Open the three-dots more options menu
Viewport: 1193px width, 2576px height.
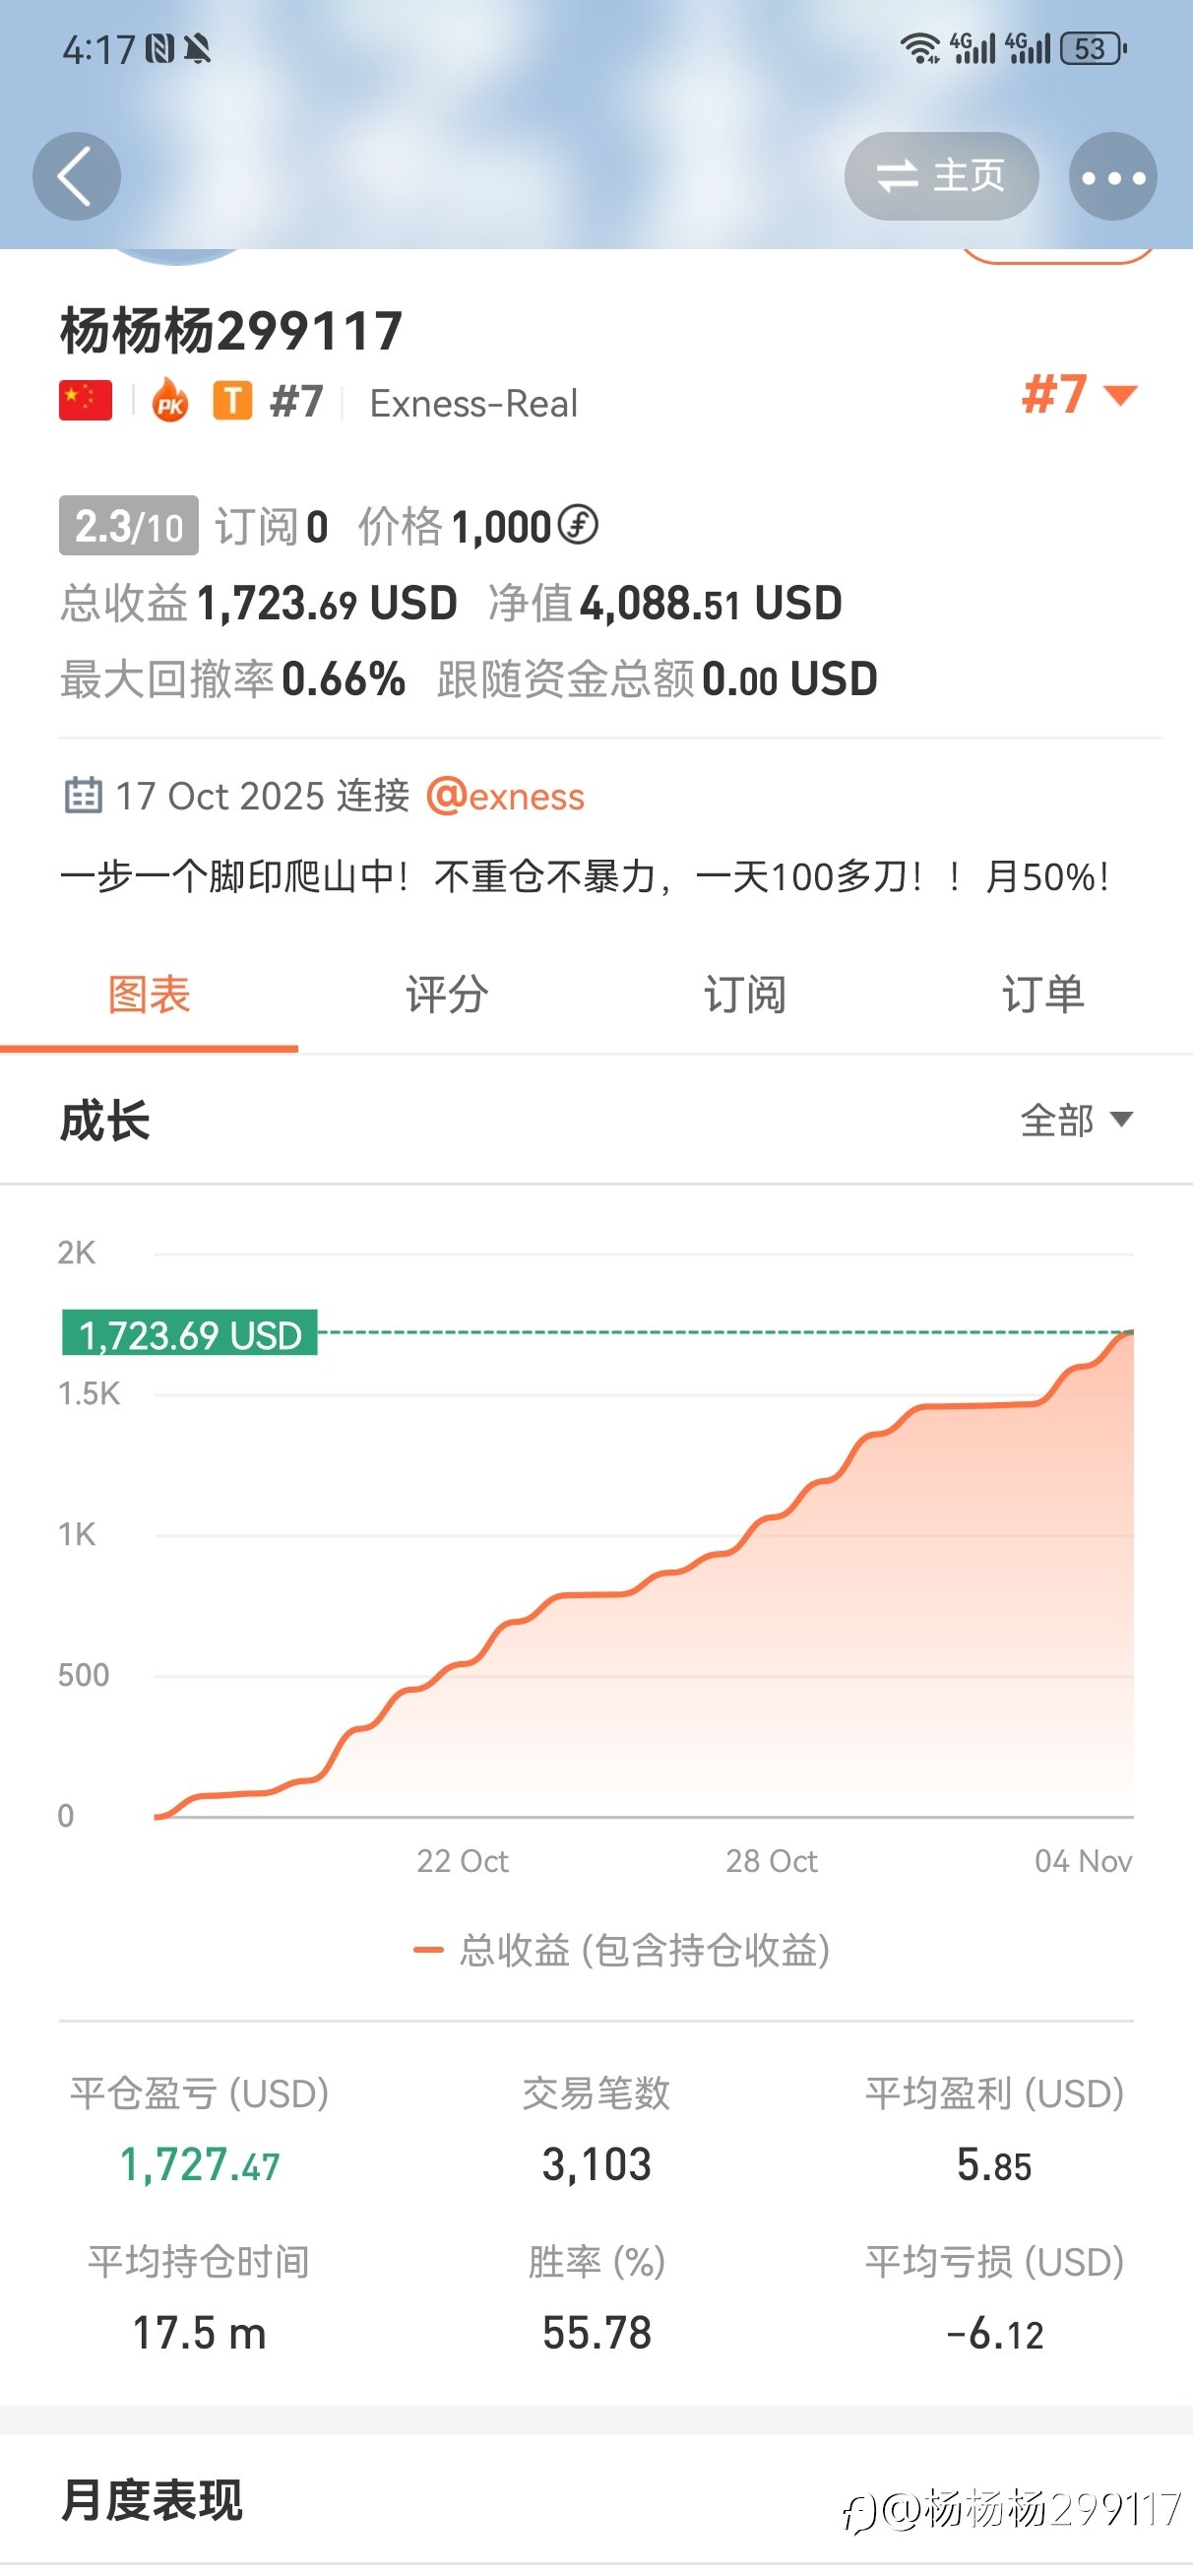[x=1112, y=177]
